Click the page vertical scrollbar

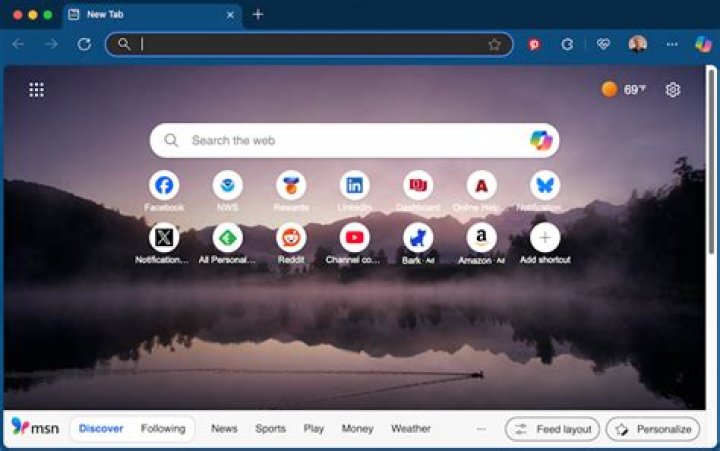[711, 161]
